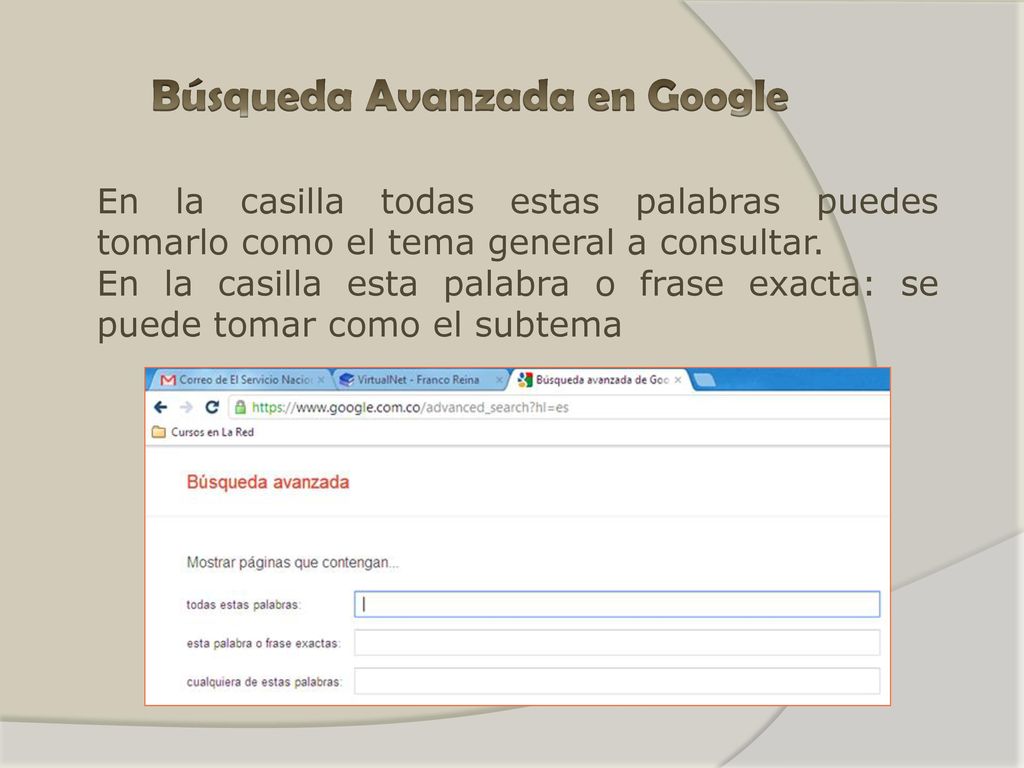Click the browser back arrow
This screenshot has height=768, width=1024.
point(161,408)
